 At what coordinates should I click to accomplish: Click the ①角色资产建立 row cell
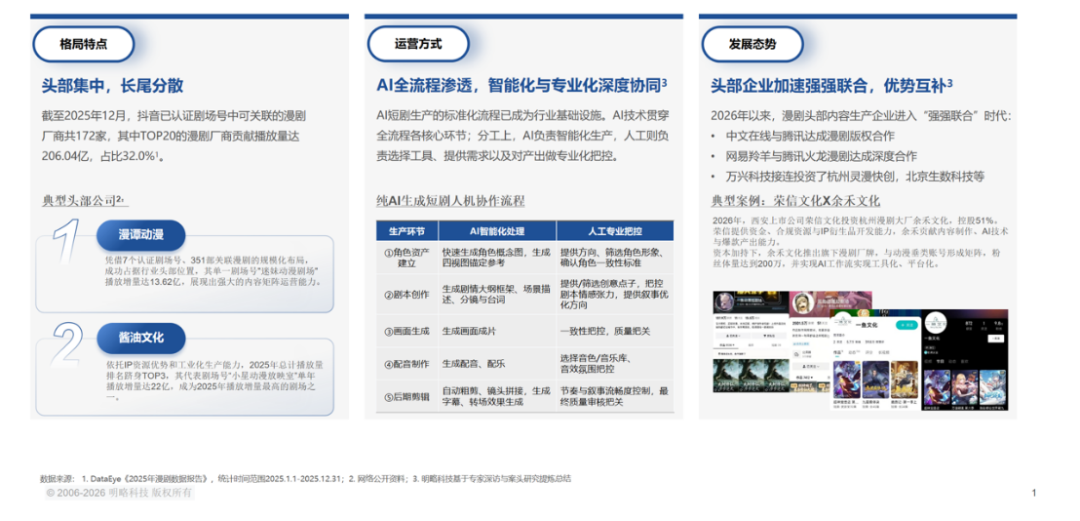pos(407,258)
